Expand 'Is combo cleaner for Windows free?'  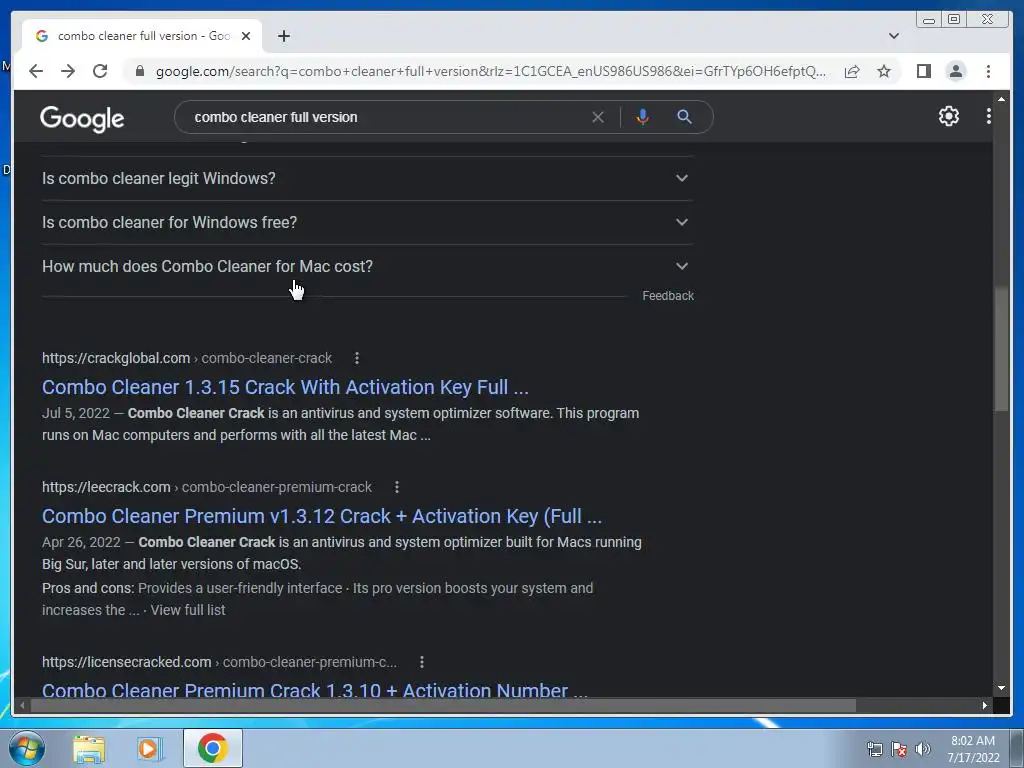367,222
